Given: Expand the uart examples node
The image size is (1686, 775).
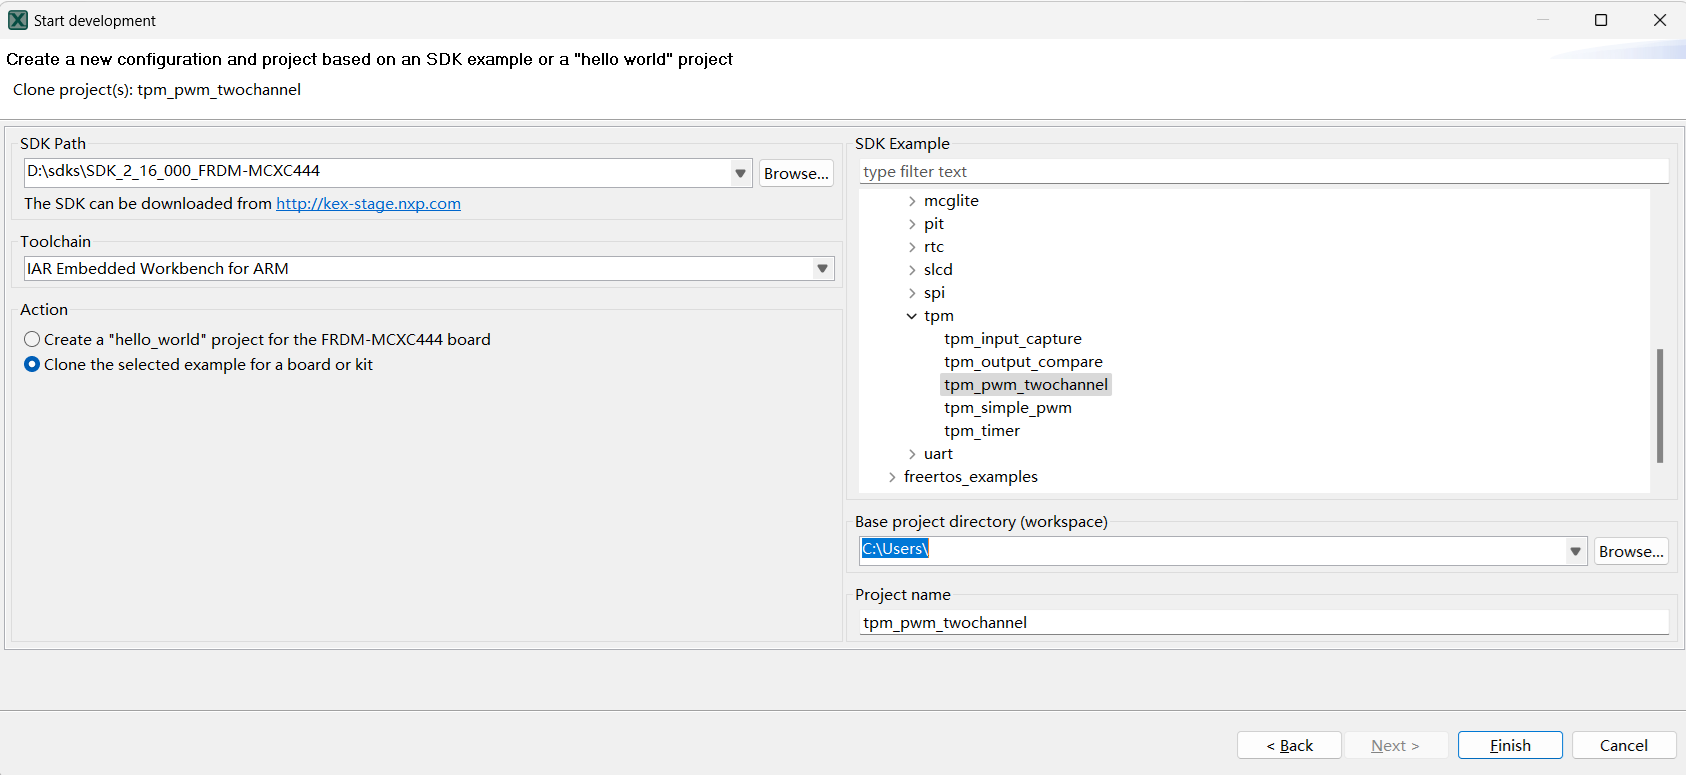Looking at the screenshot, I should pos(912,454).
